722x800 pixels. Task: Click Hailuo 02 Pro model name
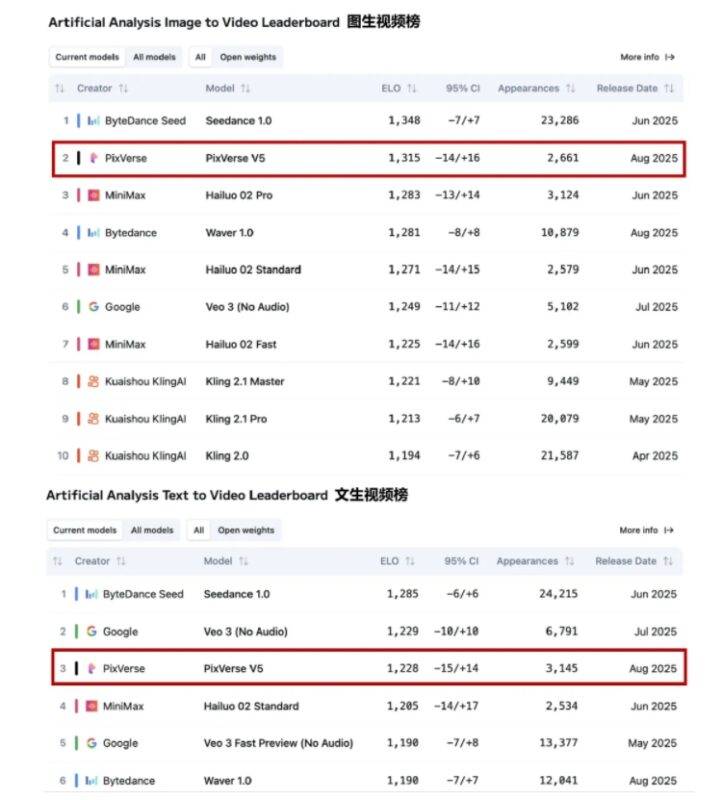point(239,195)
